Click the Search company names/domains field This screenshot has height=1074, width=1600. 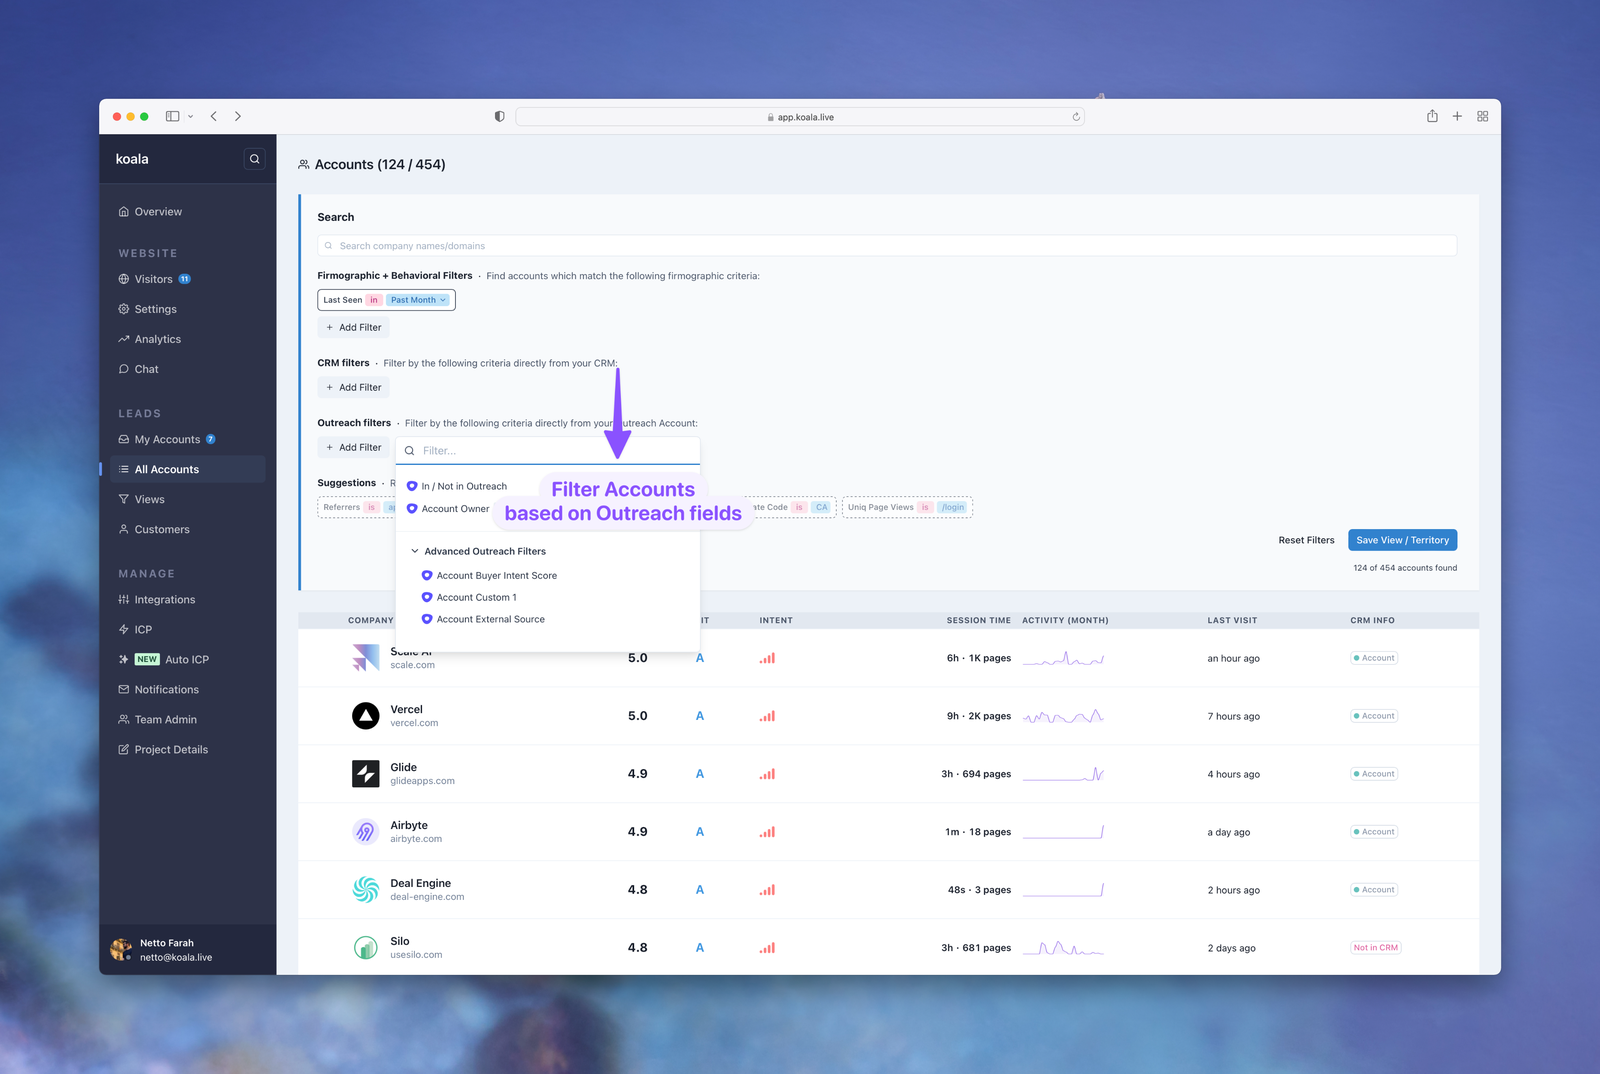pyautogui.click(x=886, y=246)
